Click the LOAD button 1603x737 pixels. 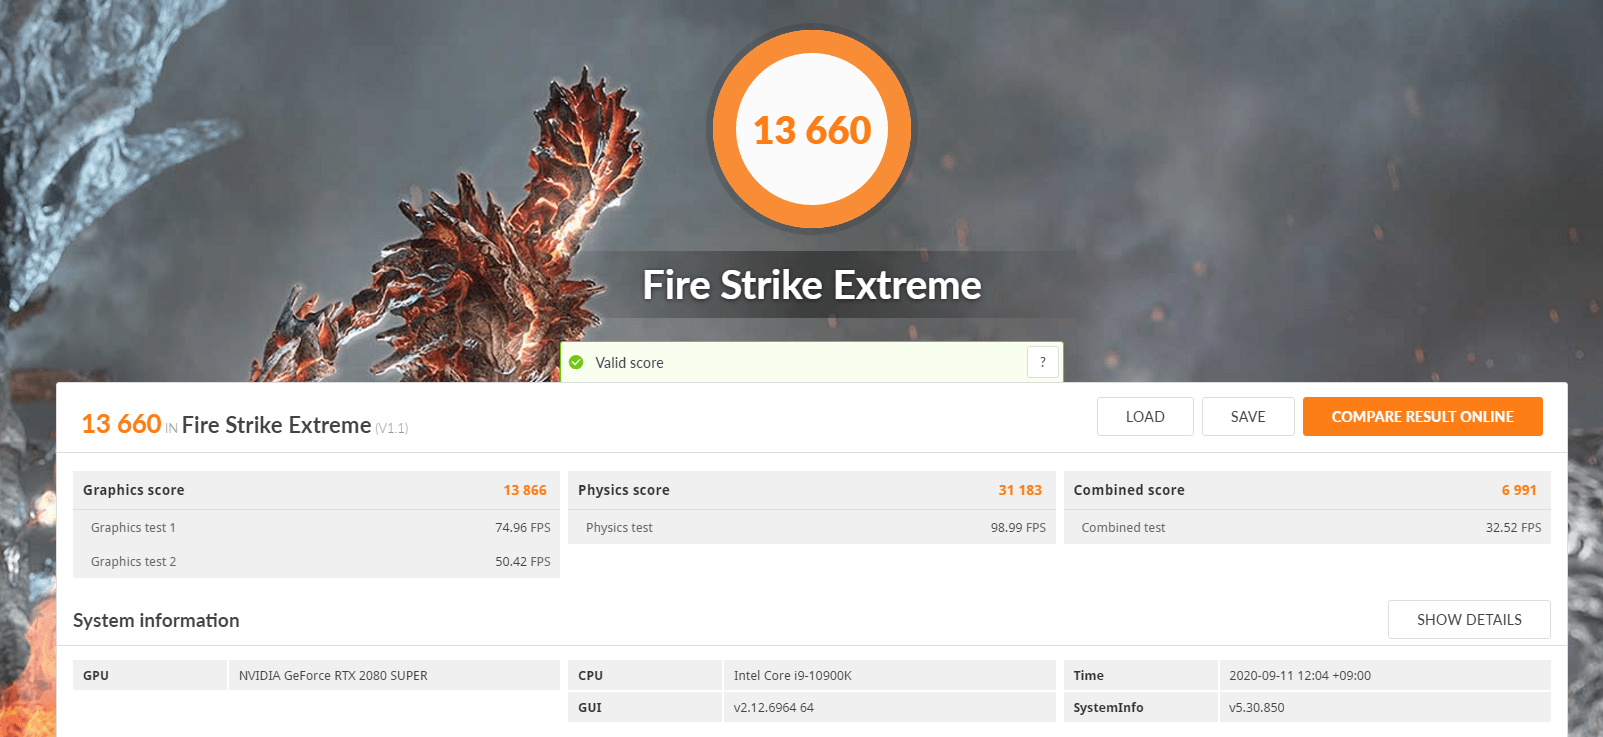pyautogui.click(x=1145, y=417)
